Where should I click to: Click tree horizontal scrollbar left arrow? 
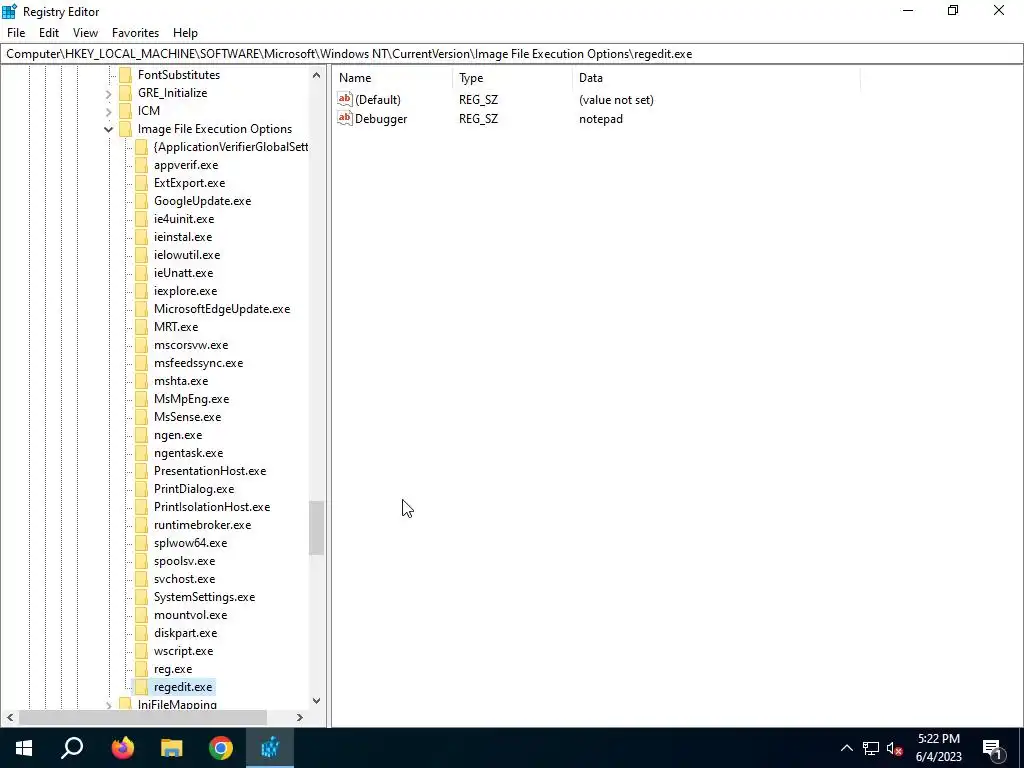(10, 717)
